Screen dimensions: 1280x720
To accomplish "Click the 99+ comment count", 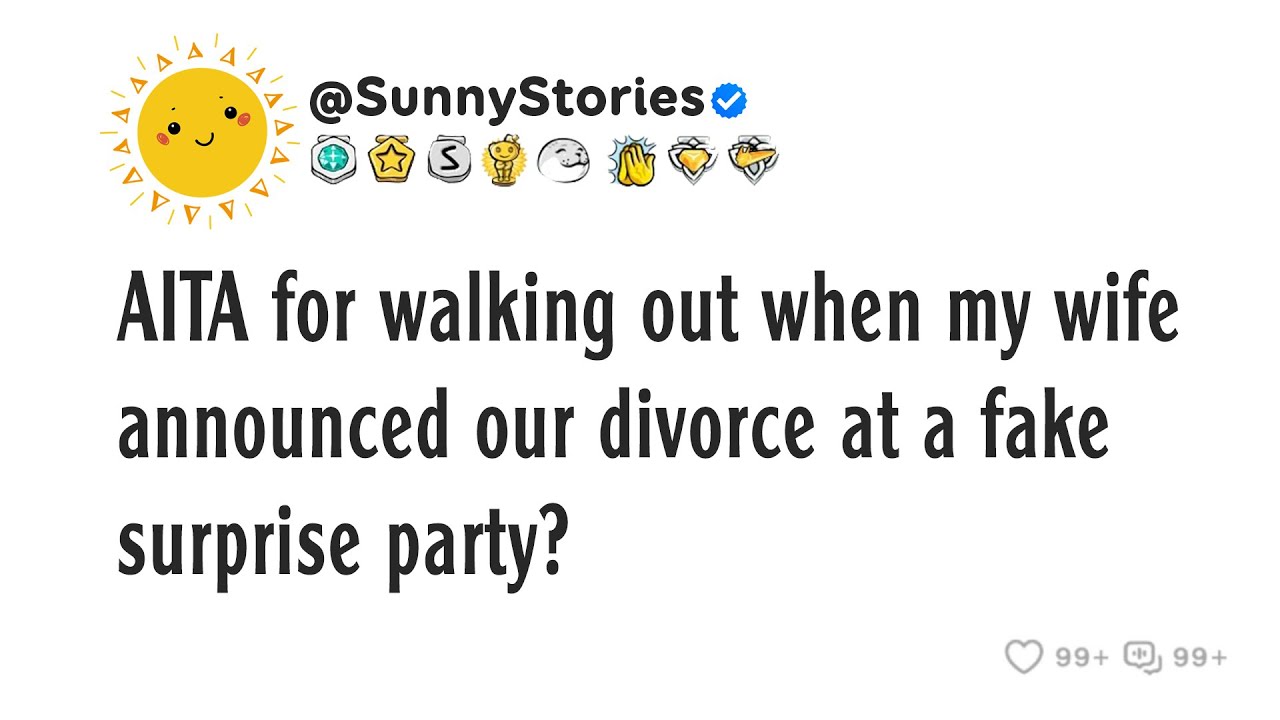I will [x=1200, y=658].
